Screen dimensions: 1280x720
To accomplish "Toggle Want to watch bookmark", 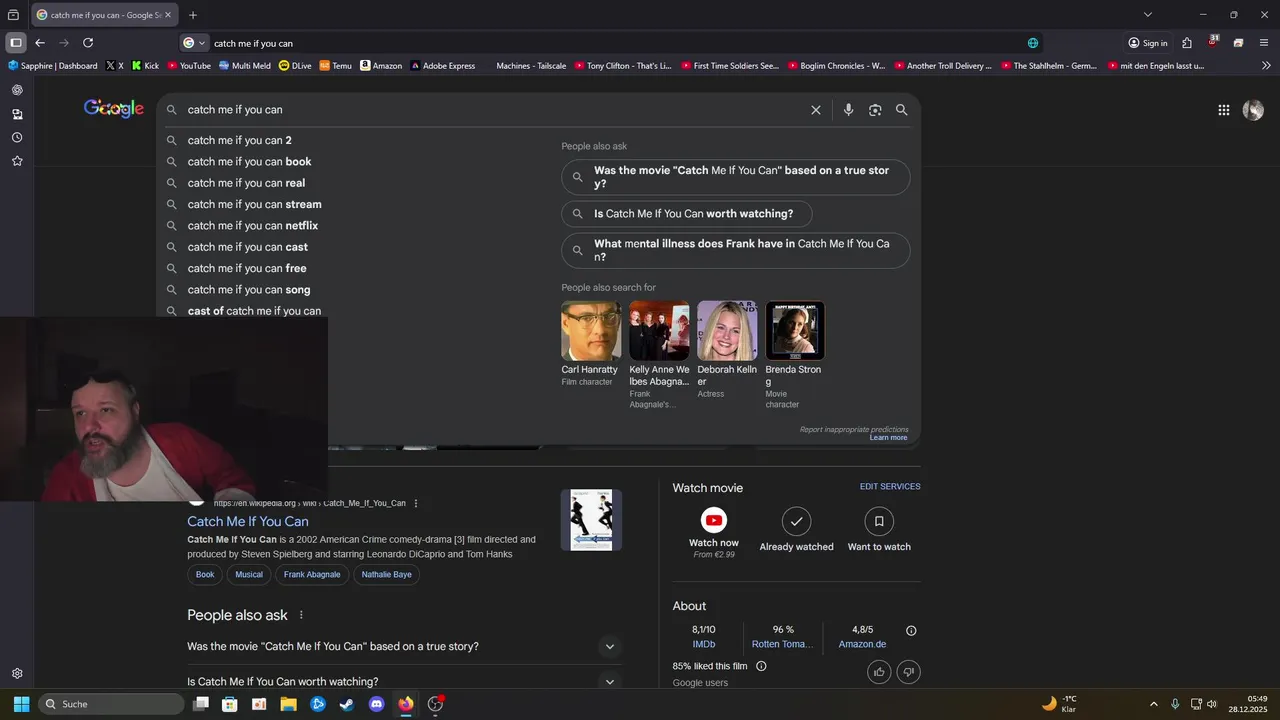I will tap(879, 521).
